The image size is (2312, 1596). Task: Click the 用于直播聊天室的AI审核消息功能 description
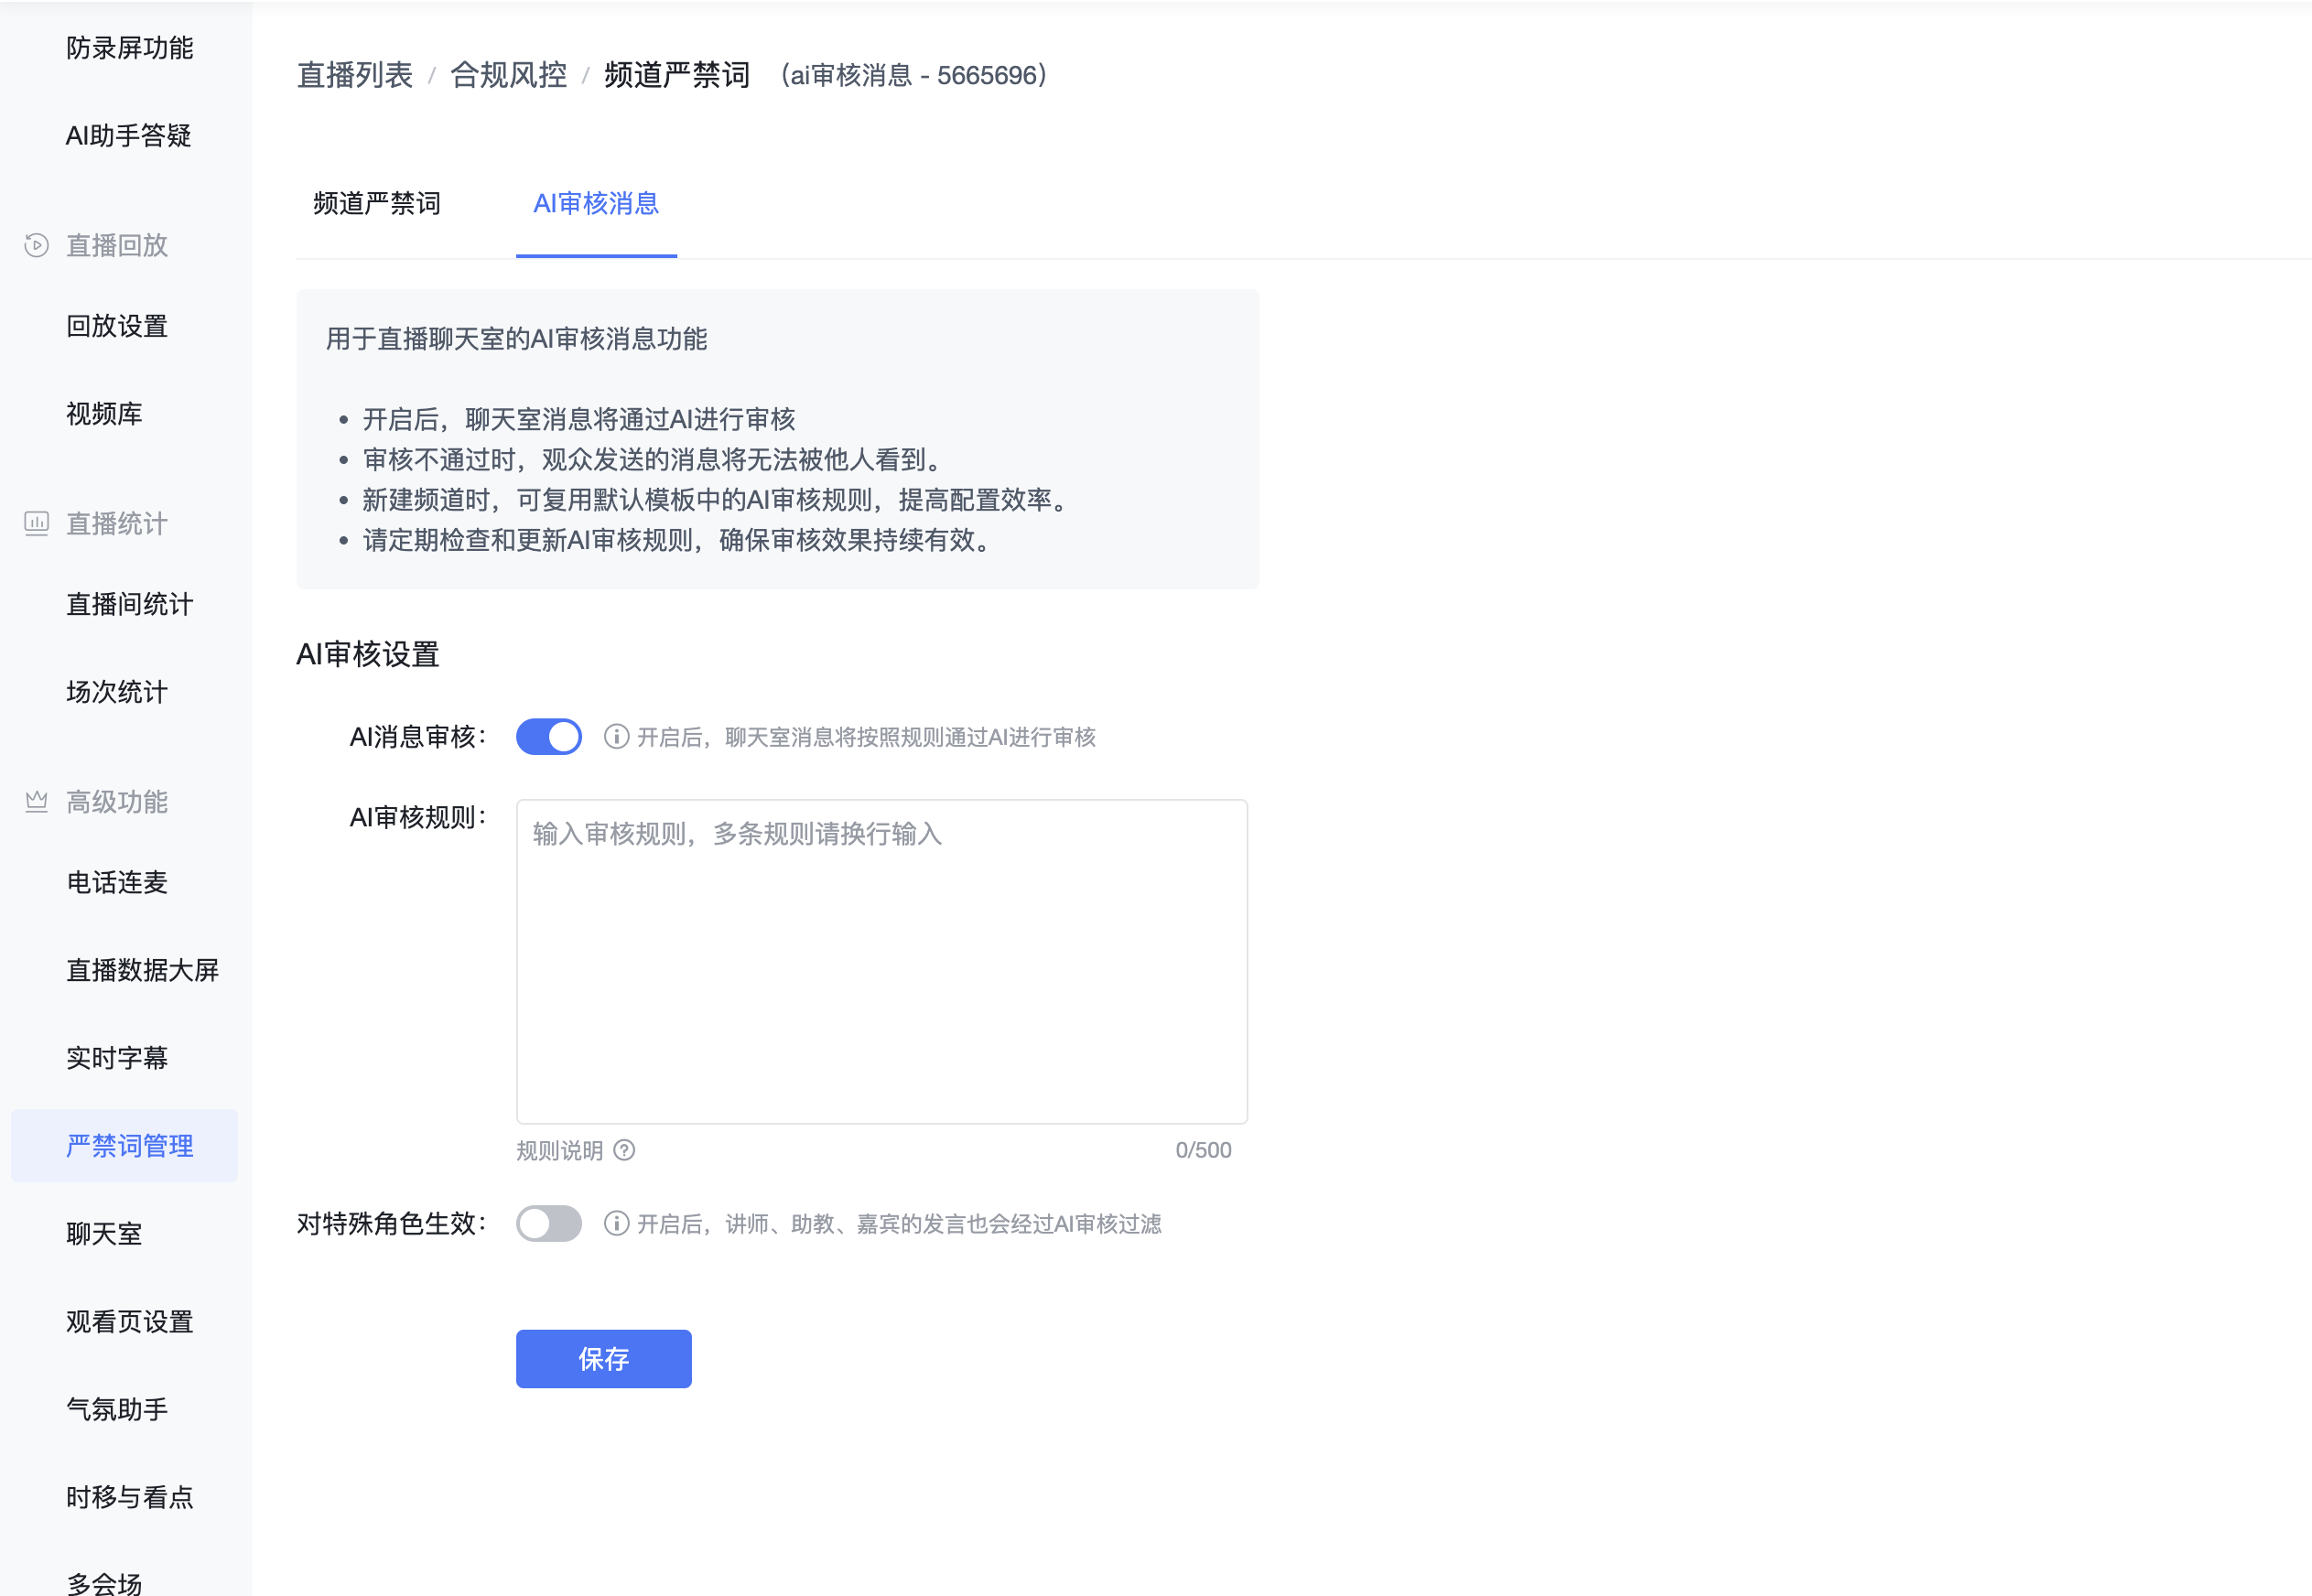[x=517, y=339]
